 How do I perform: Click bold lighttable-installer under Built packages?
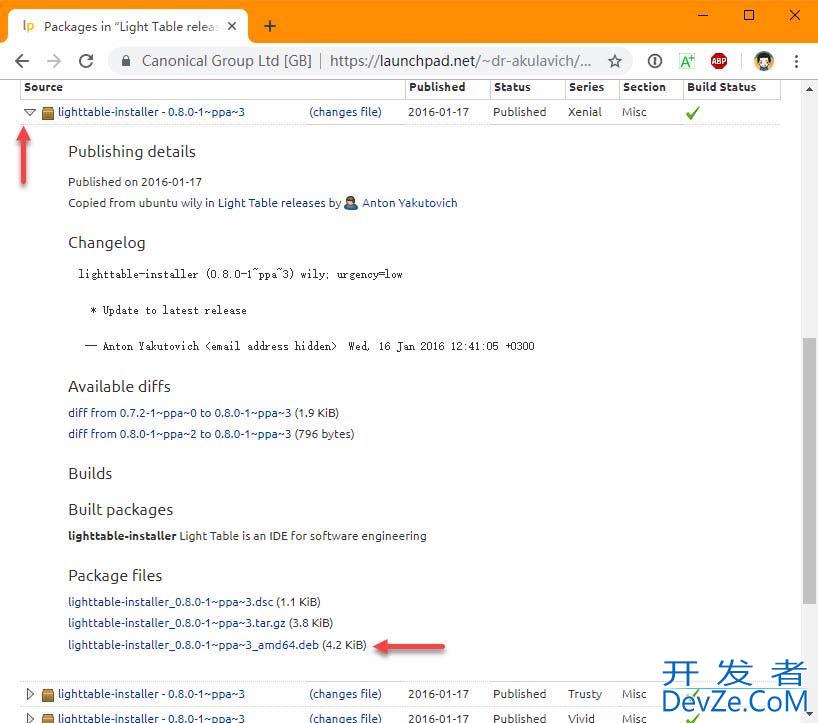click(x=122, y=536)
